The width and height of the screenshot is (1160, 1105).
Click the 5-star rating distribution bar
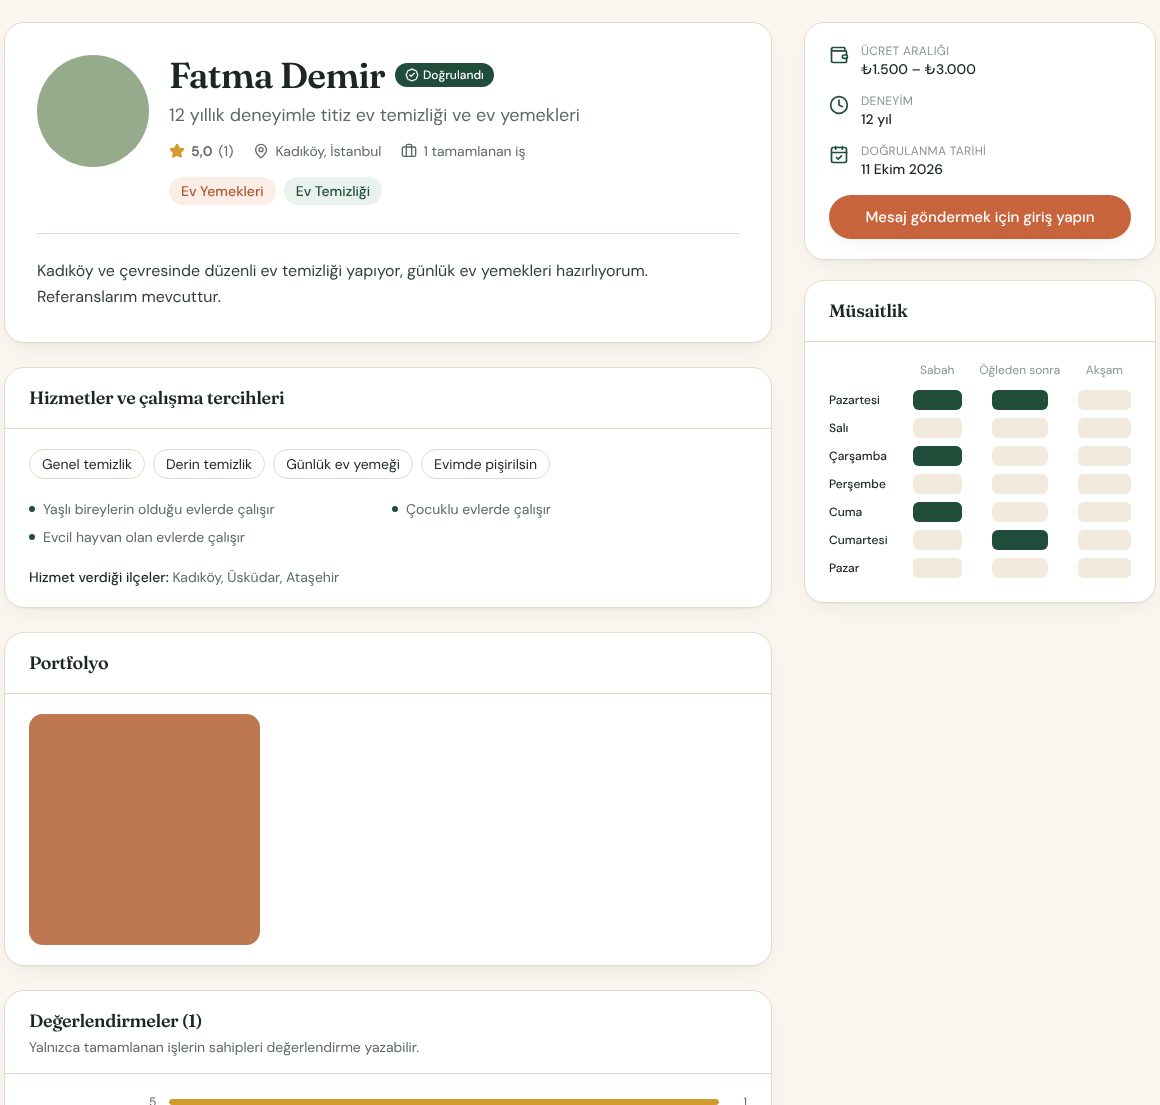(x=444, y=1101)
